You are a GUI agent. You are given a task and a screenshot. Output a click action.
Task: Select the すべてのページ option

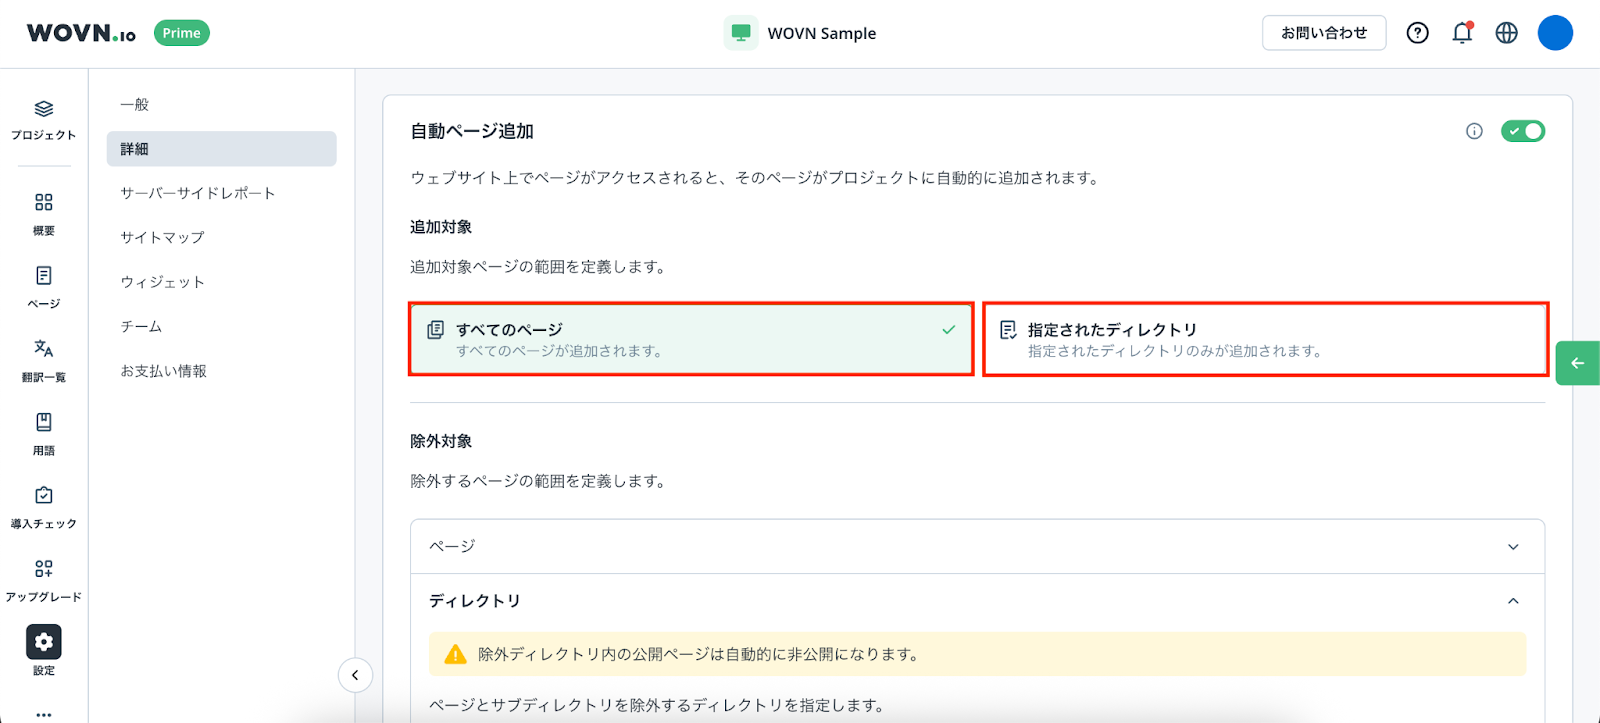pos(690,339)
